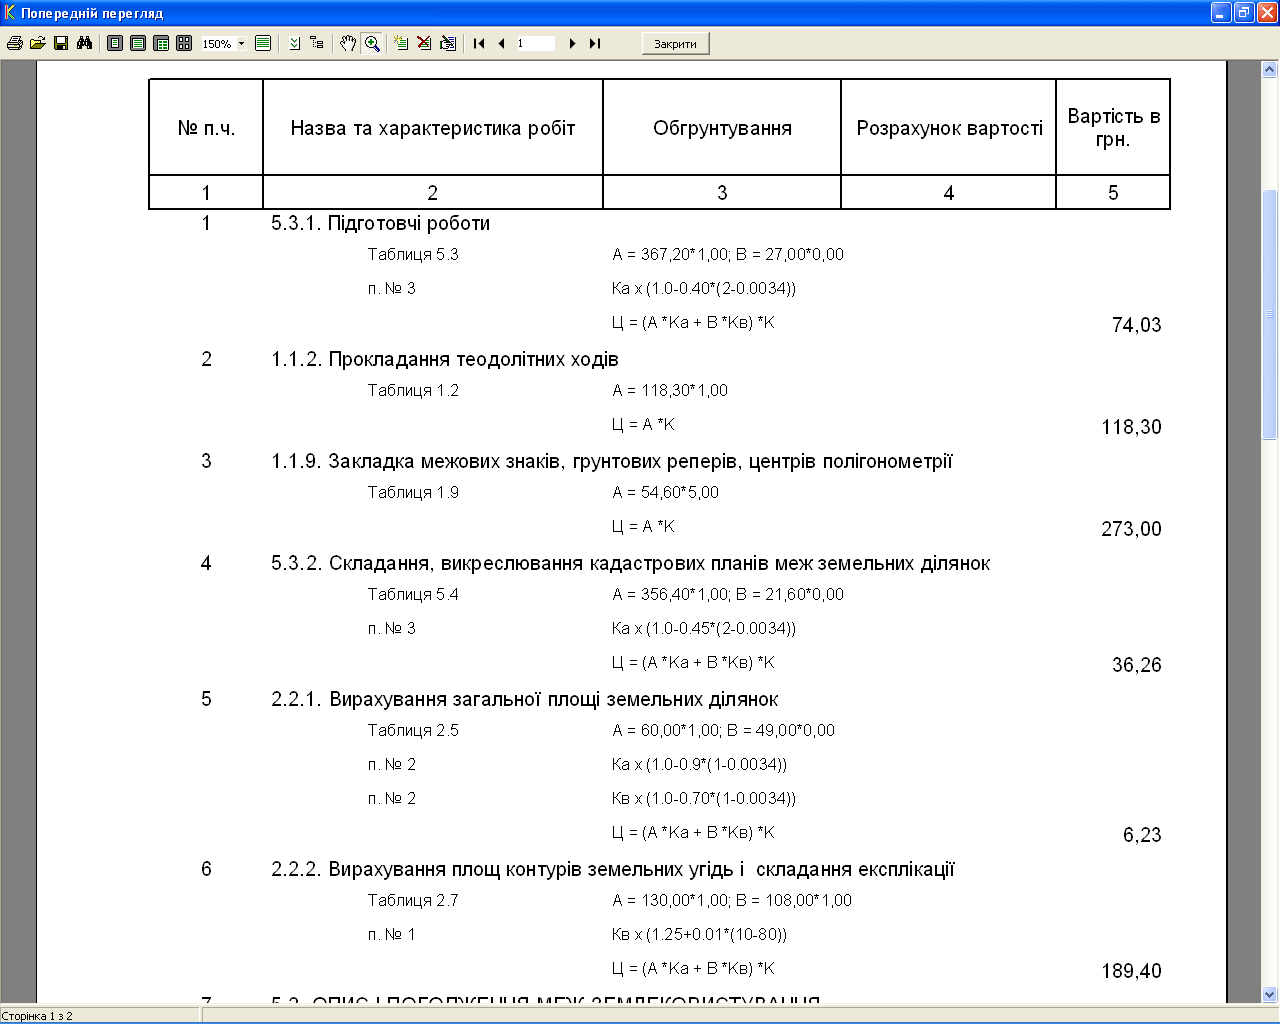Click the green double-chevron outline icon
The height and width of the screenshot is (1024, 1280).
295,43
